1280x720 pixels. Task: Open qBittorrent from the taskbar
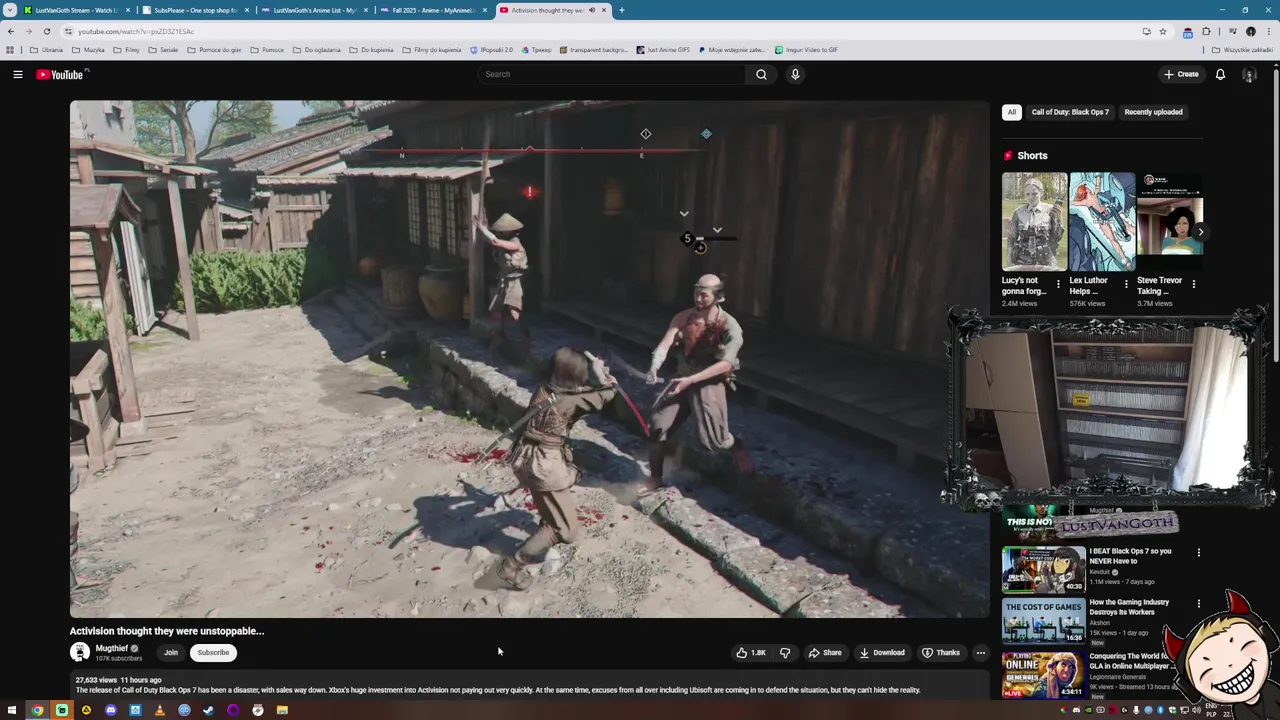click(x=184, y=710)
